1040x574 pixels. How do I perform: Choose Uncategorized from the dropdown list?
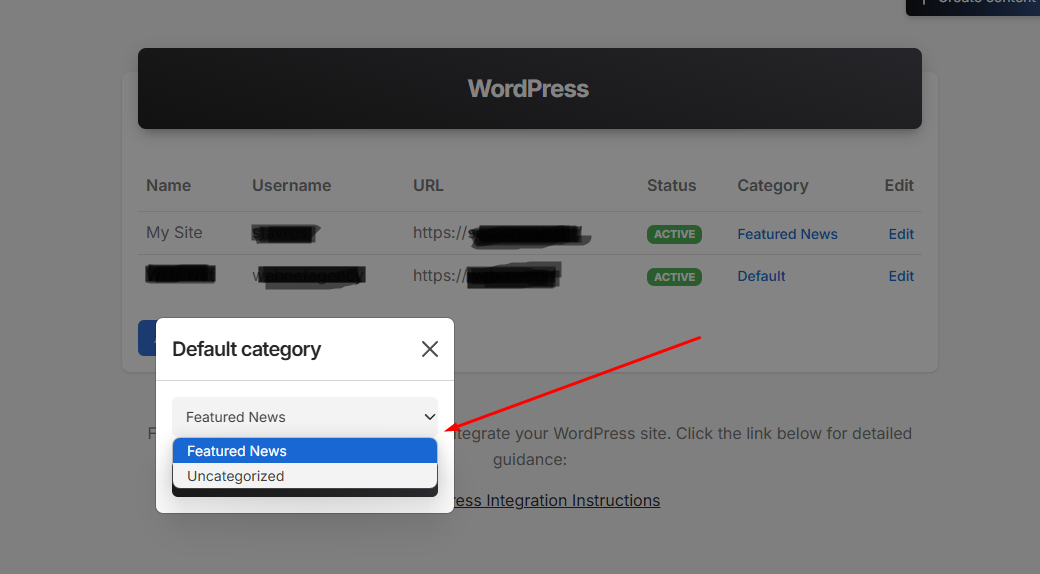[x=305, y=476]
